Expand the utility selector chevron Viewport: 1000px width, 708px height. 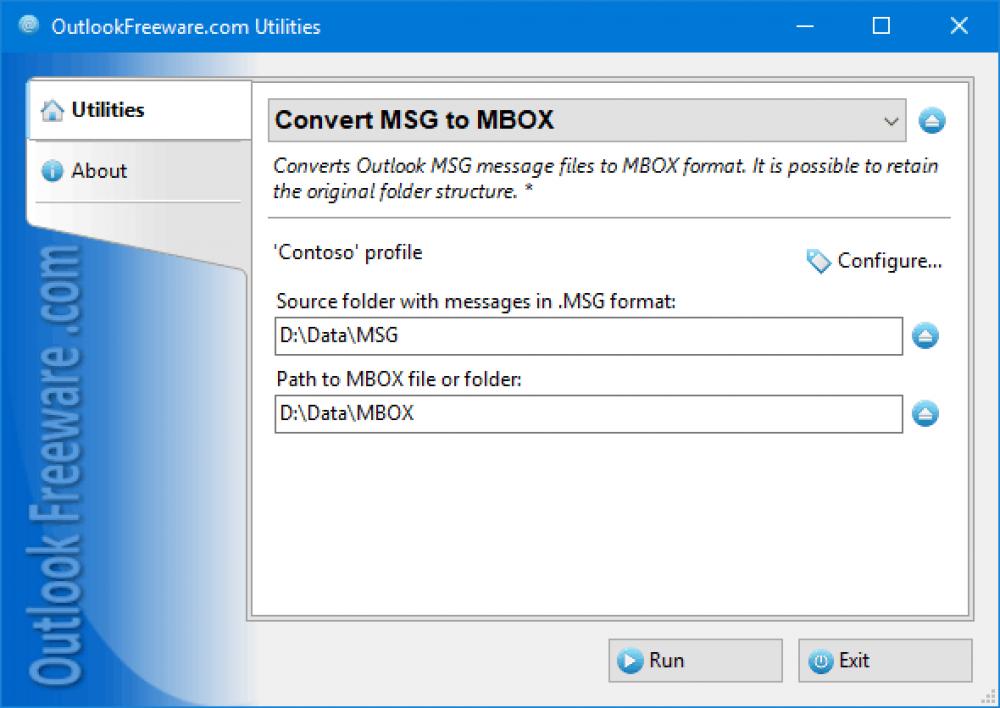pos(891,120)
